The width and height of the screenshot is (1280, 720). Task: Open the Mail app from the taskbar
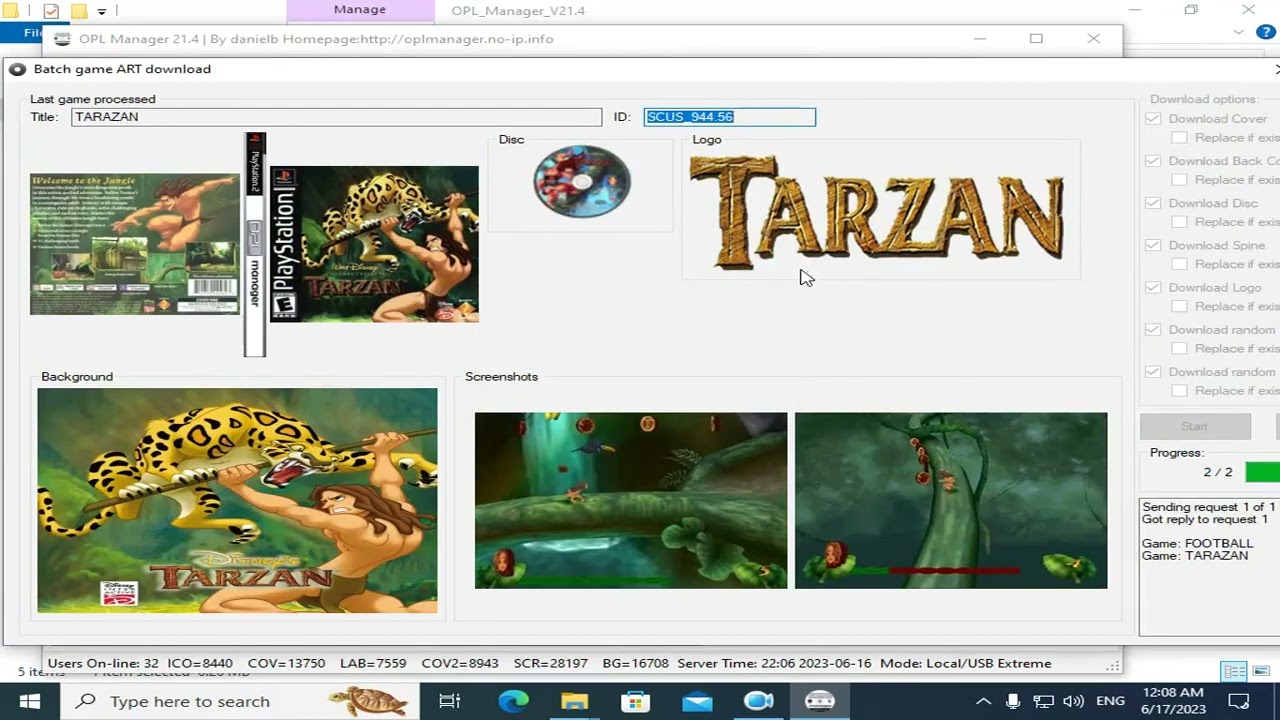click(x=697, y=701)
